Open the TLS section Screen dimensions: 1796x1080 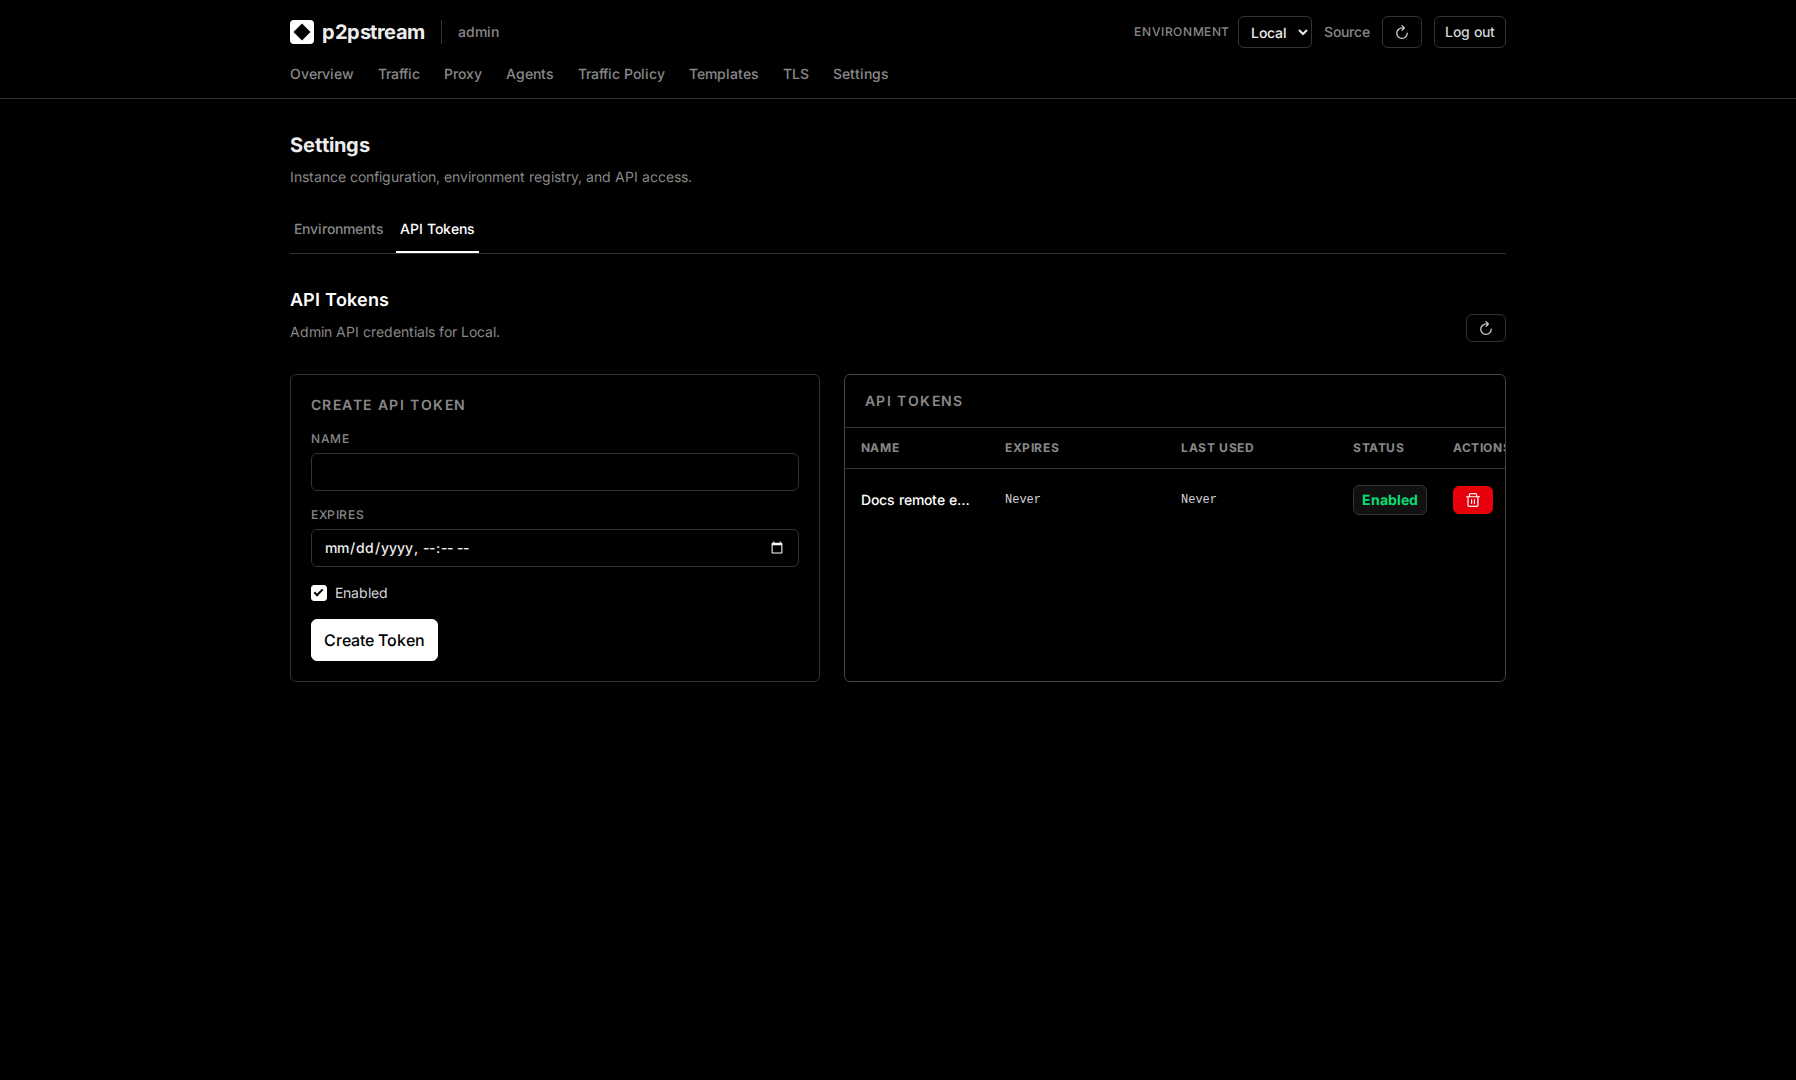coord(796,74)
